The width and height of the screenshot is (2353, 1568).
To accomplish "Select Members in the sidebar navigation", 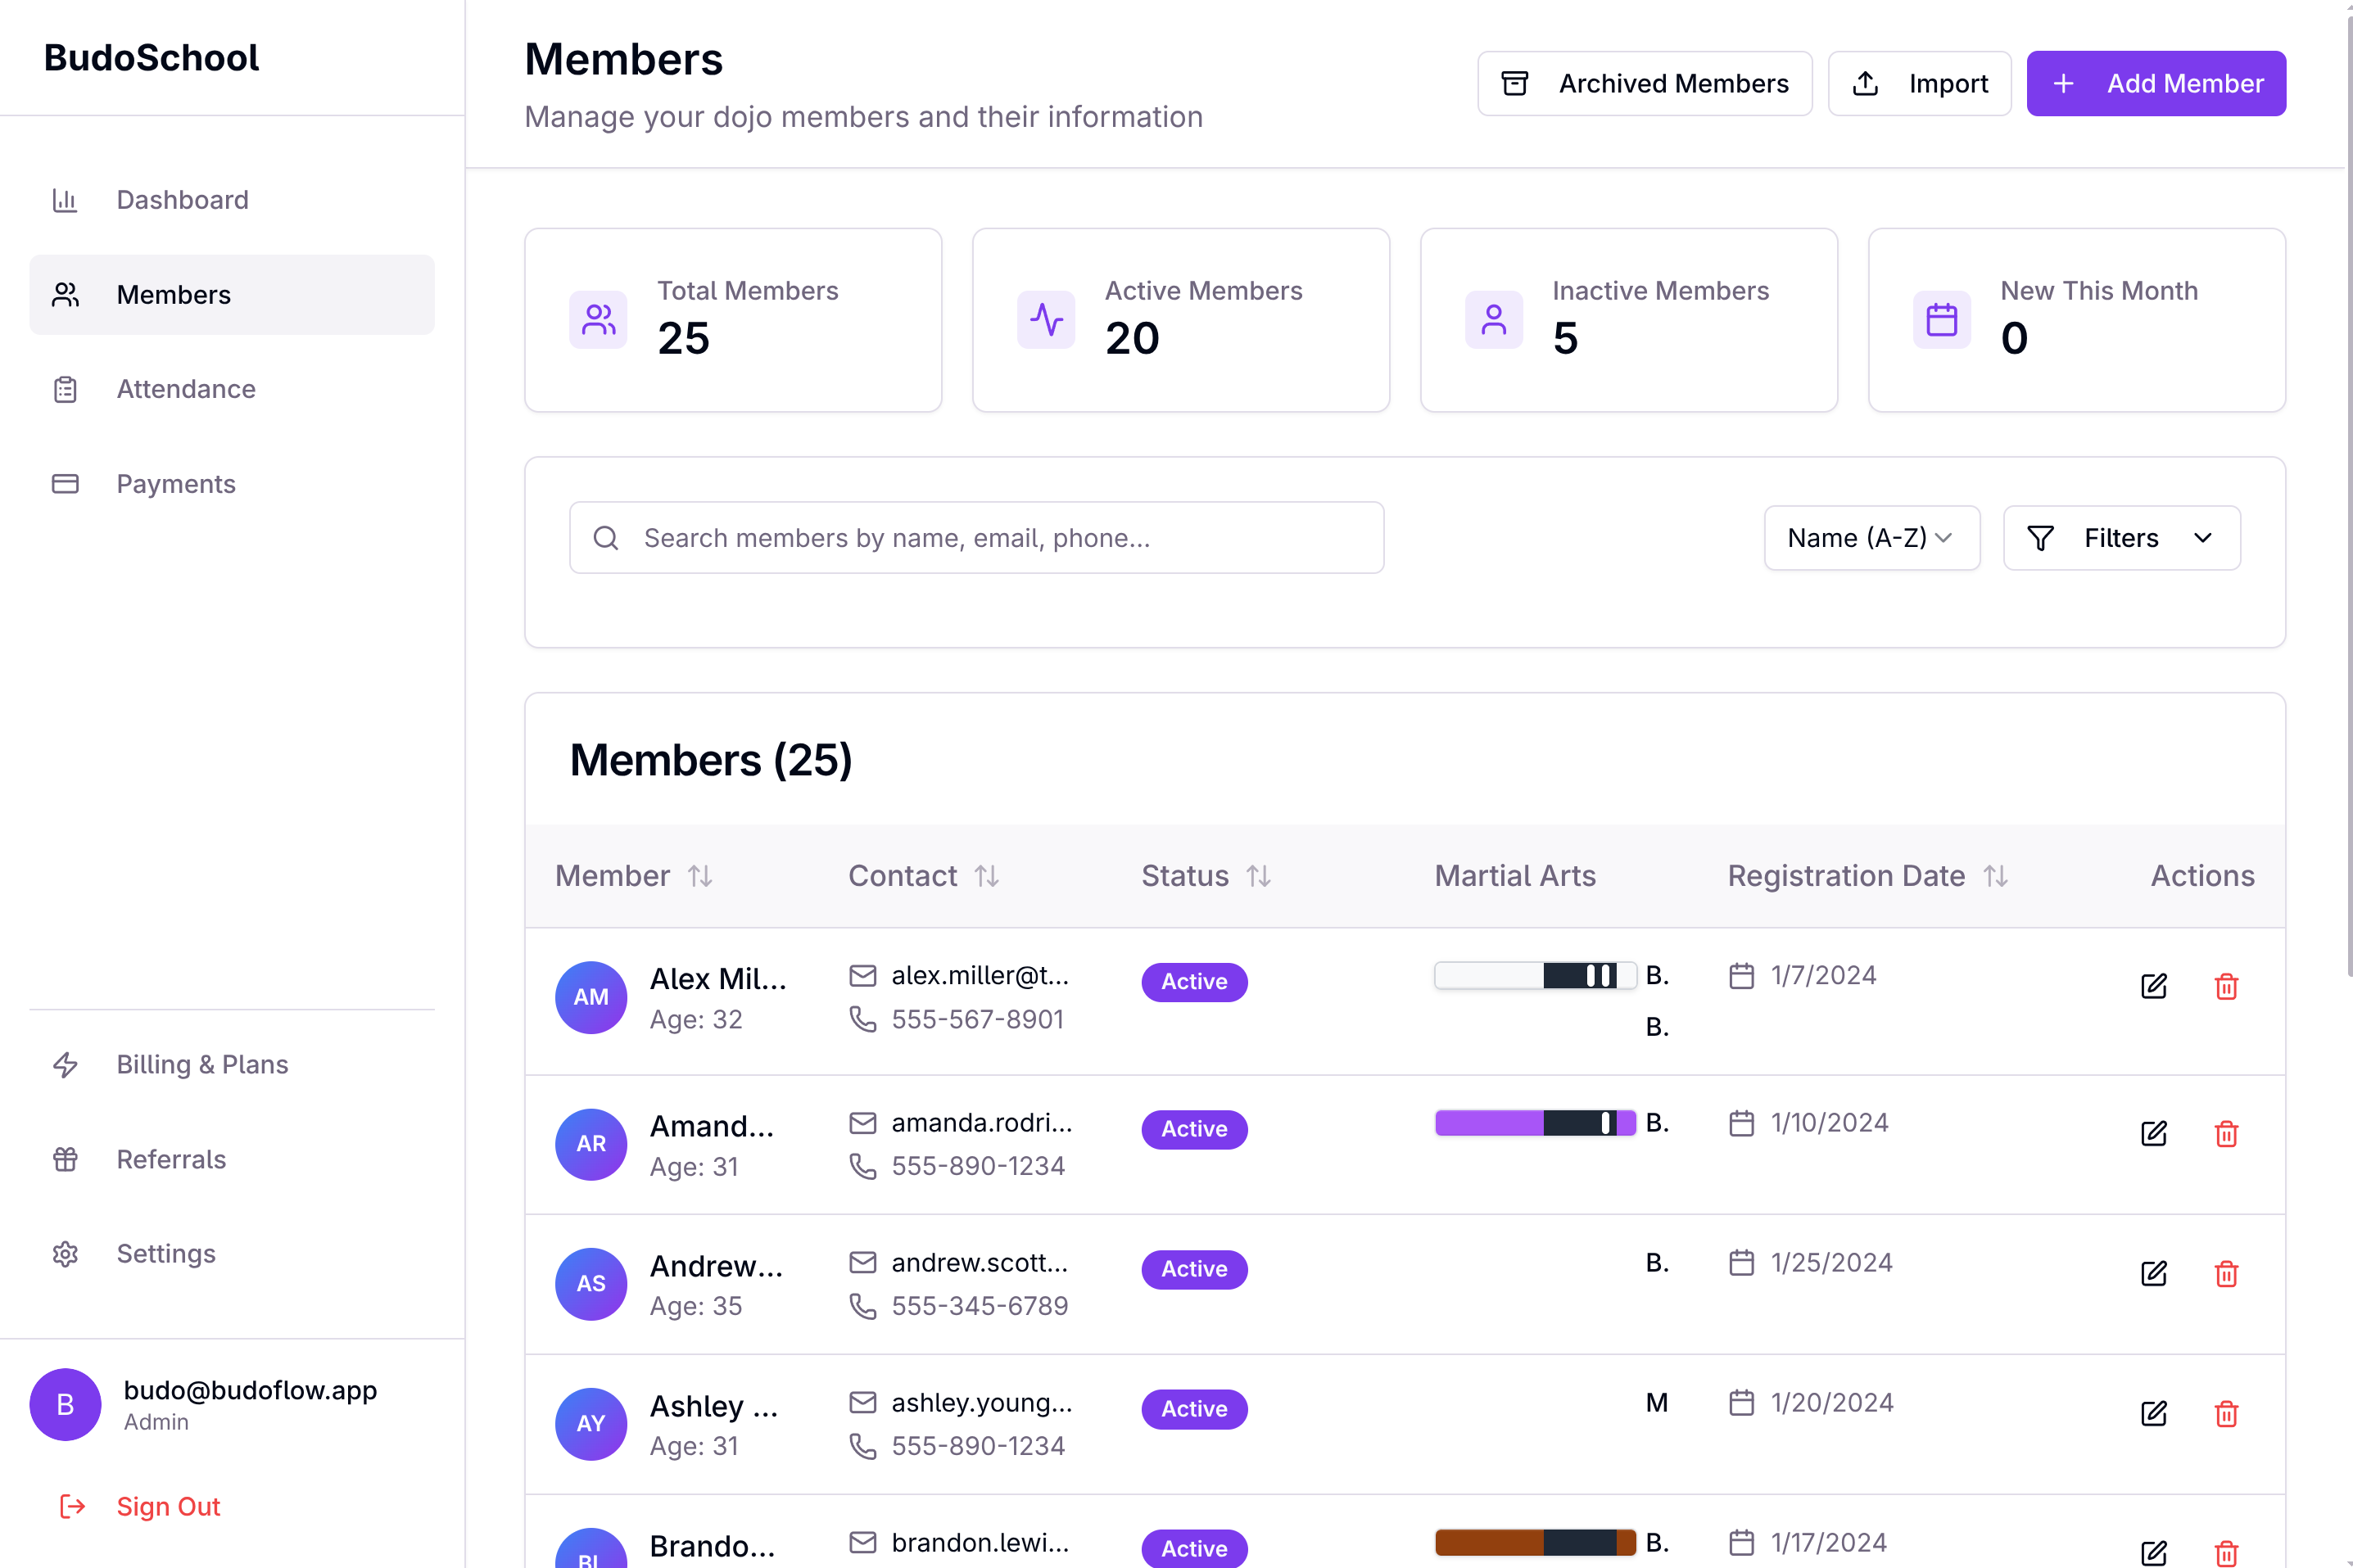I will click(x=173, y=294).
